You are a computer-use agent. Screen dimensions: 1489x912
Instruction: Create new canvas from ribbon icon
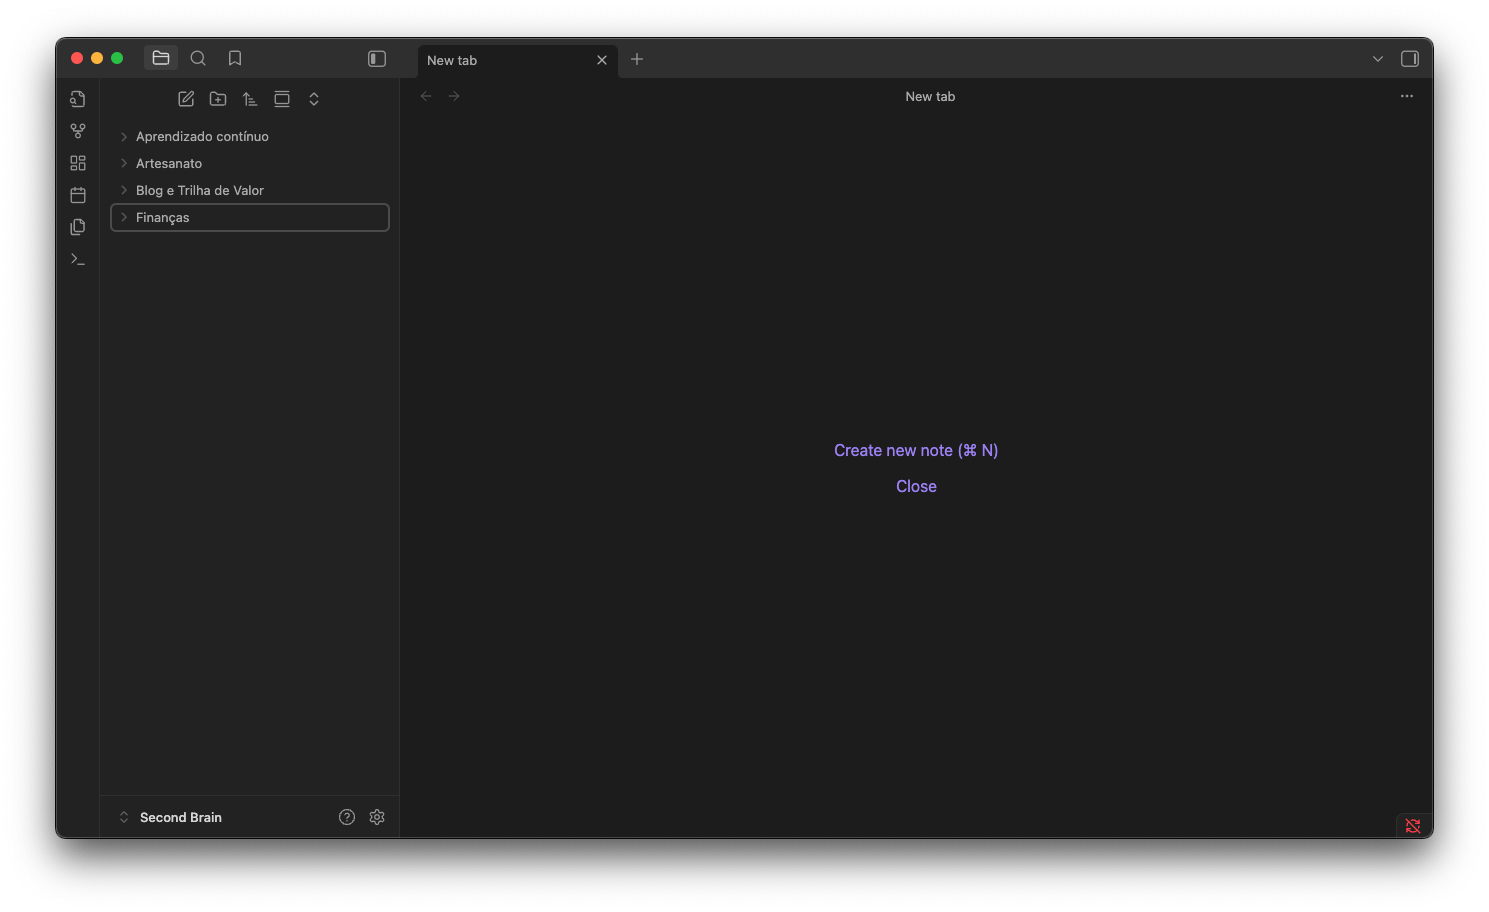[x=78, y=163]
